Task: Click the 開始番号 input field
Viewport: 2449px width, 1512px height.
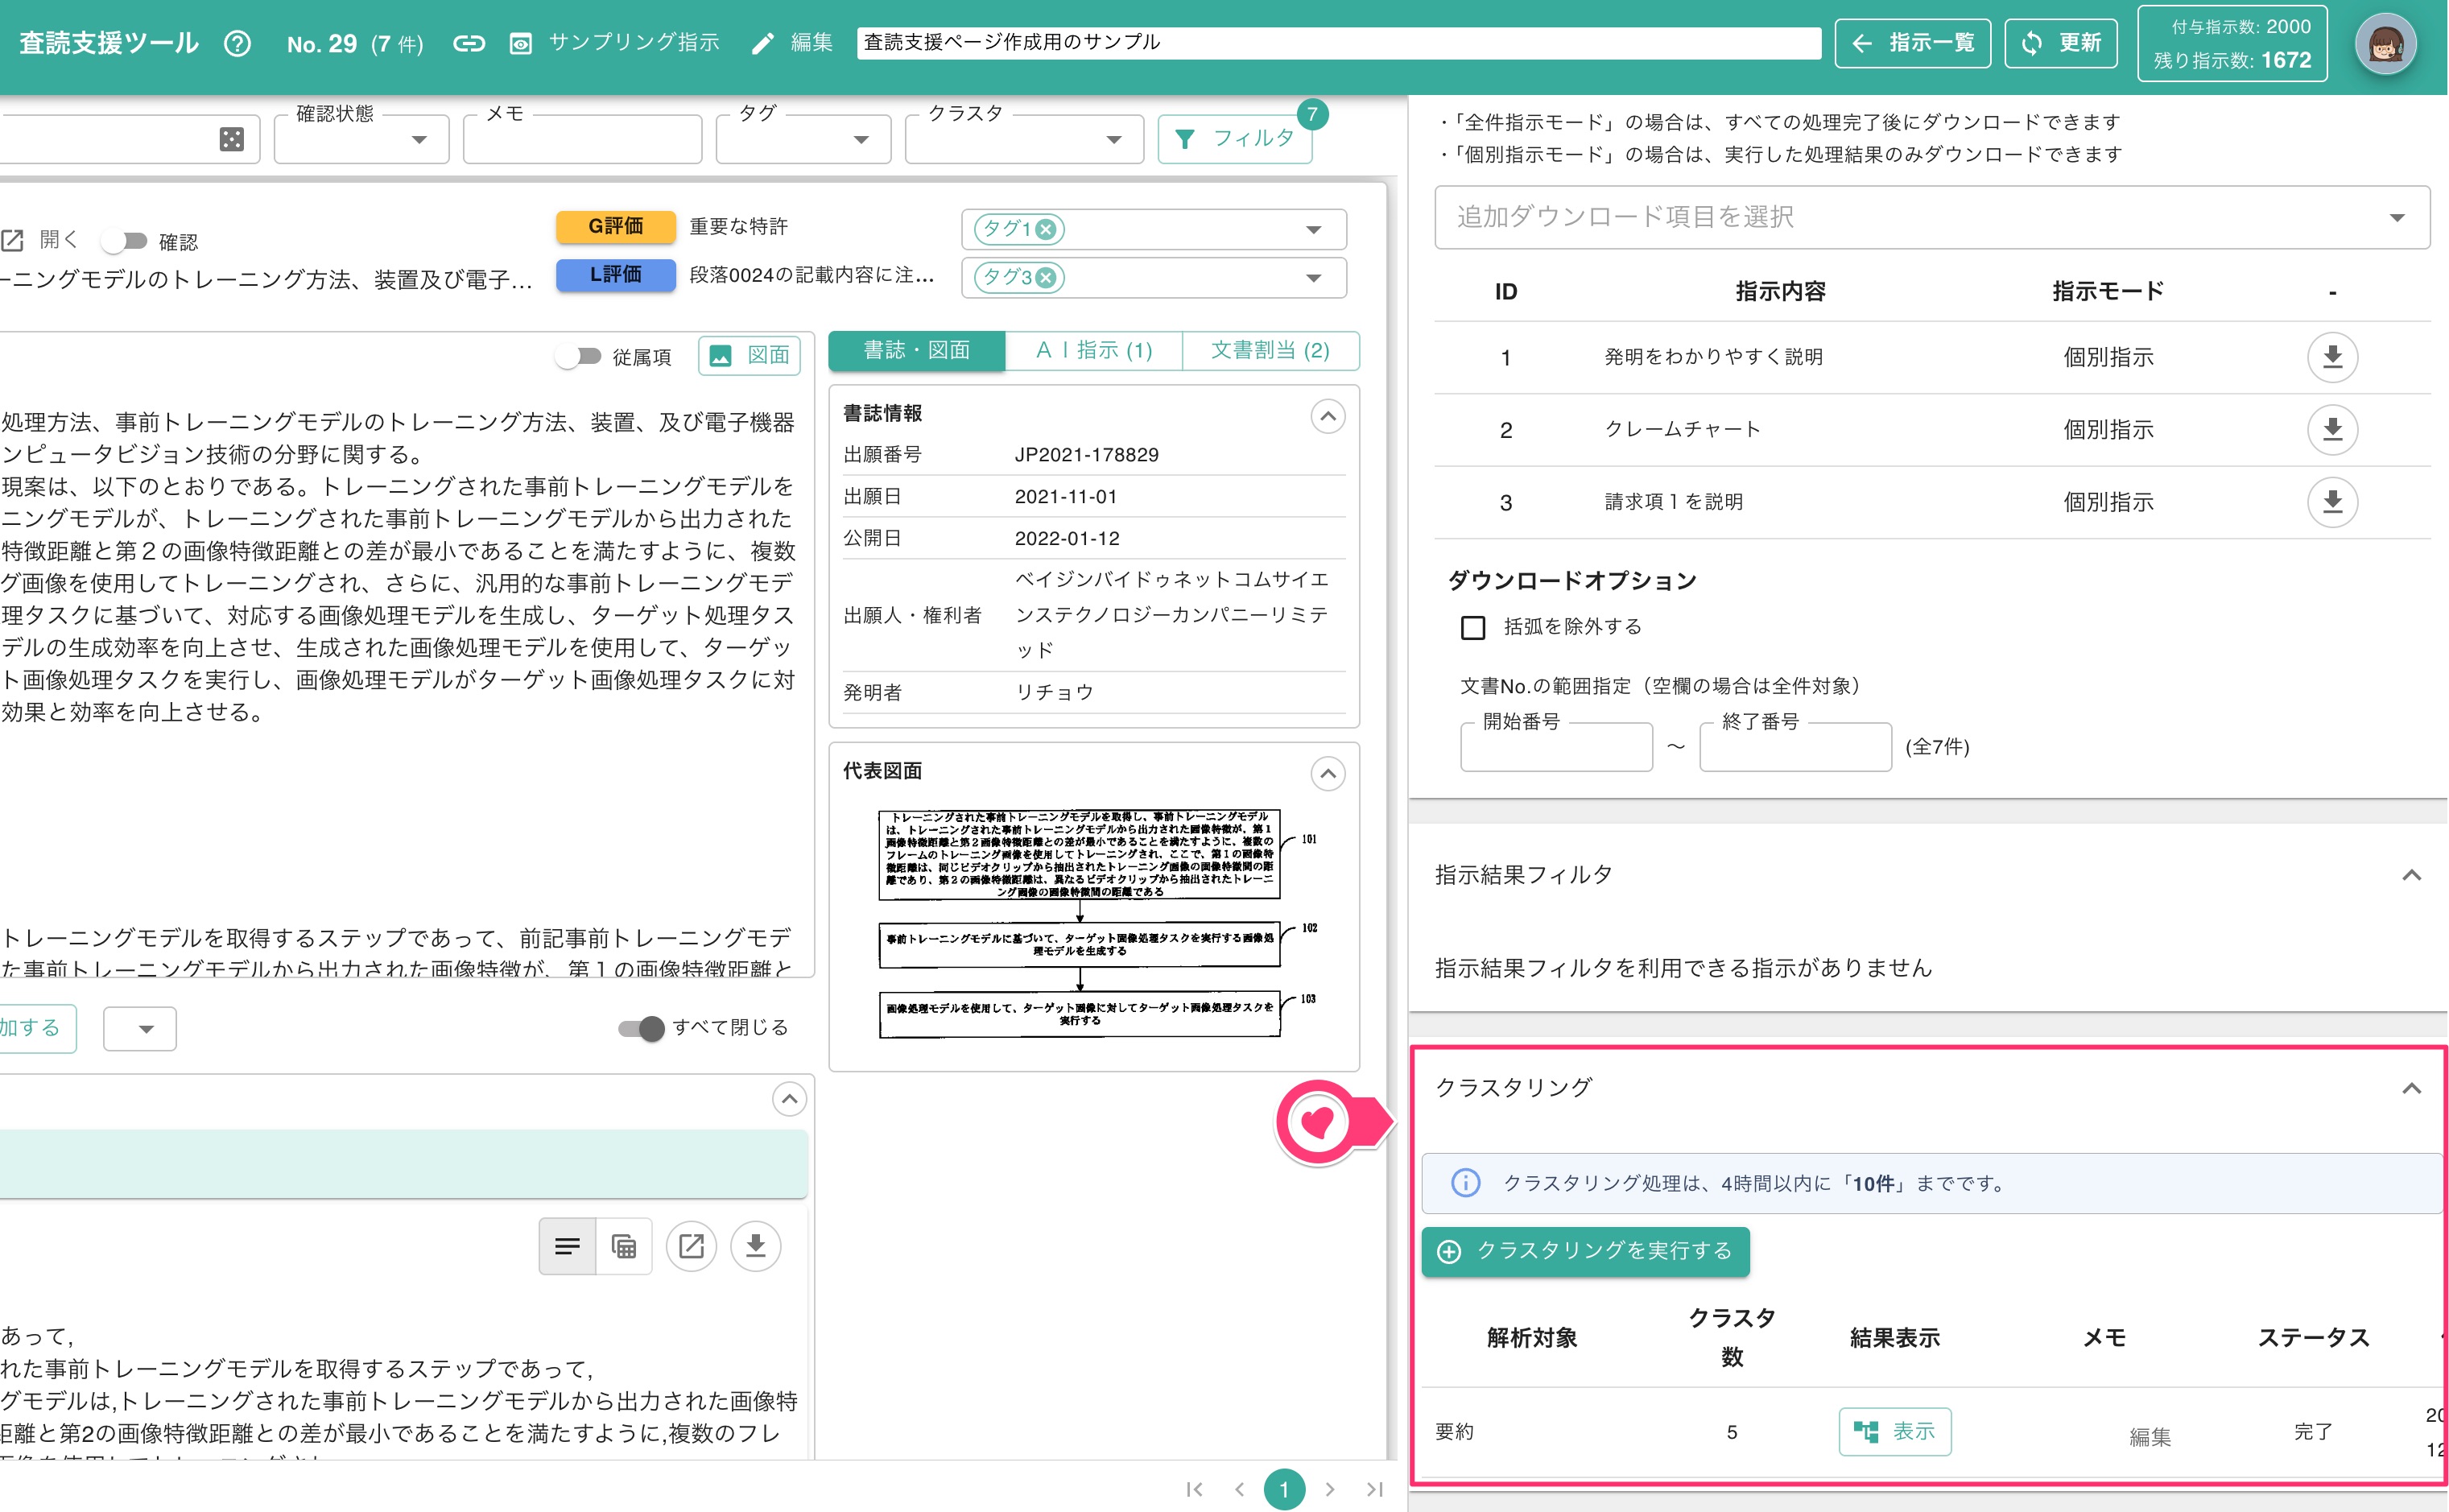Action: (1555, 748)
